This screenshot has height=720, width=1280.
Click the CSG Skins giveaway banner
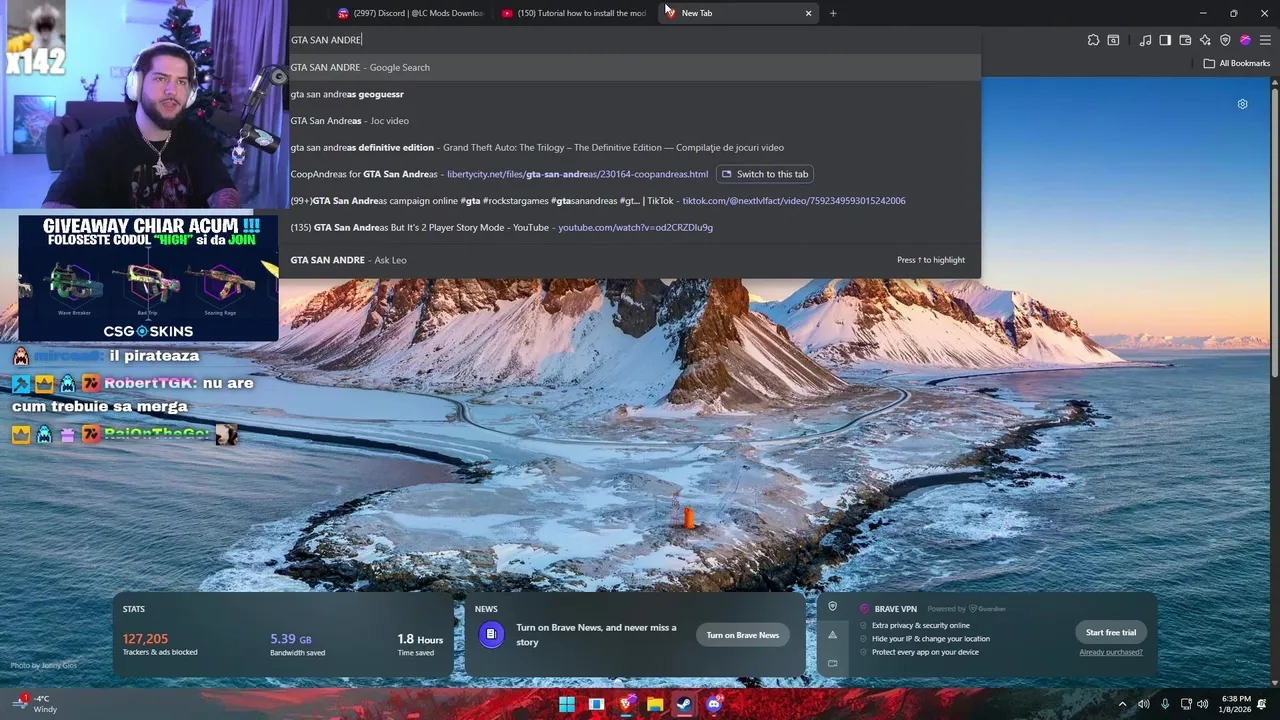147,277
